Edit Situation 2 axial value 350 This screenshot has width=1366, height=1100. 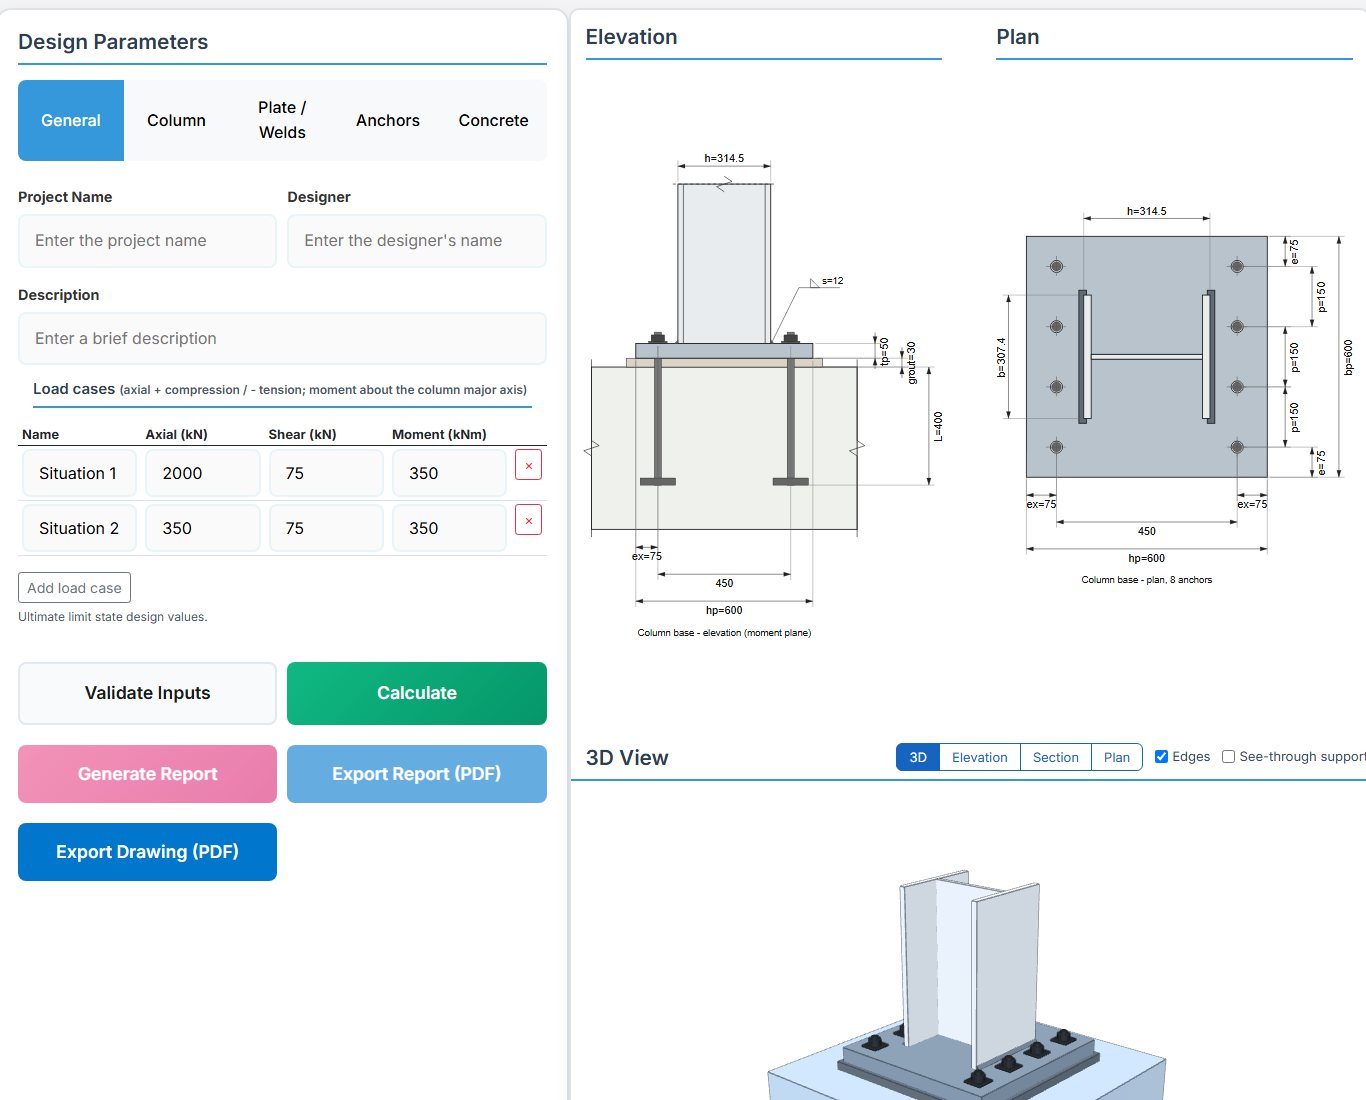point(203,528)
